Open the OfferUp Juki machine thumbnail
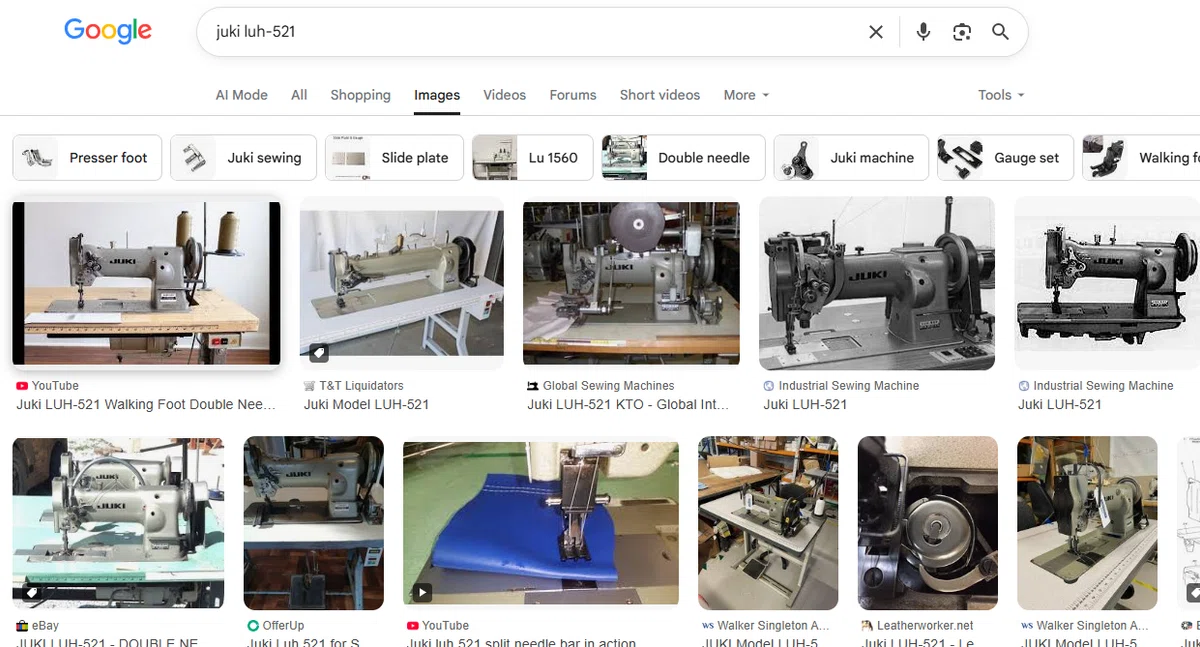 314,523
